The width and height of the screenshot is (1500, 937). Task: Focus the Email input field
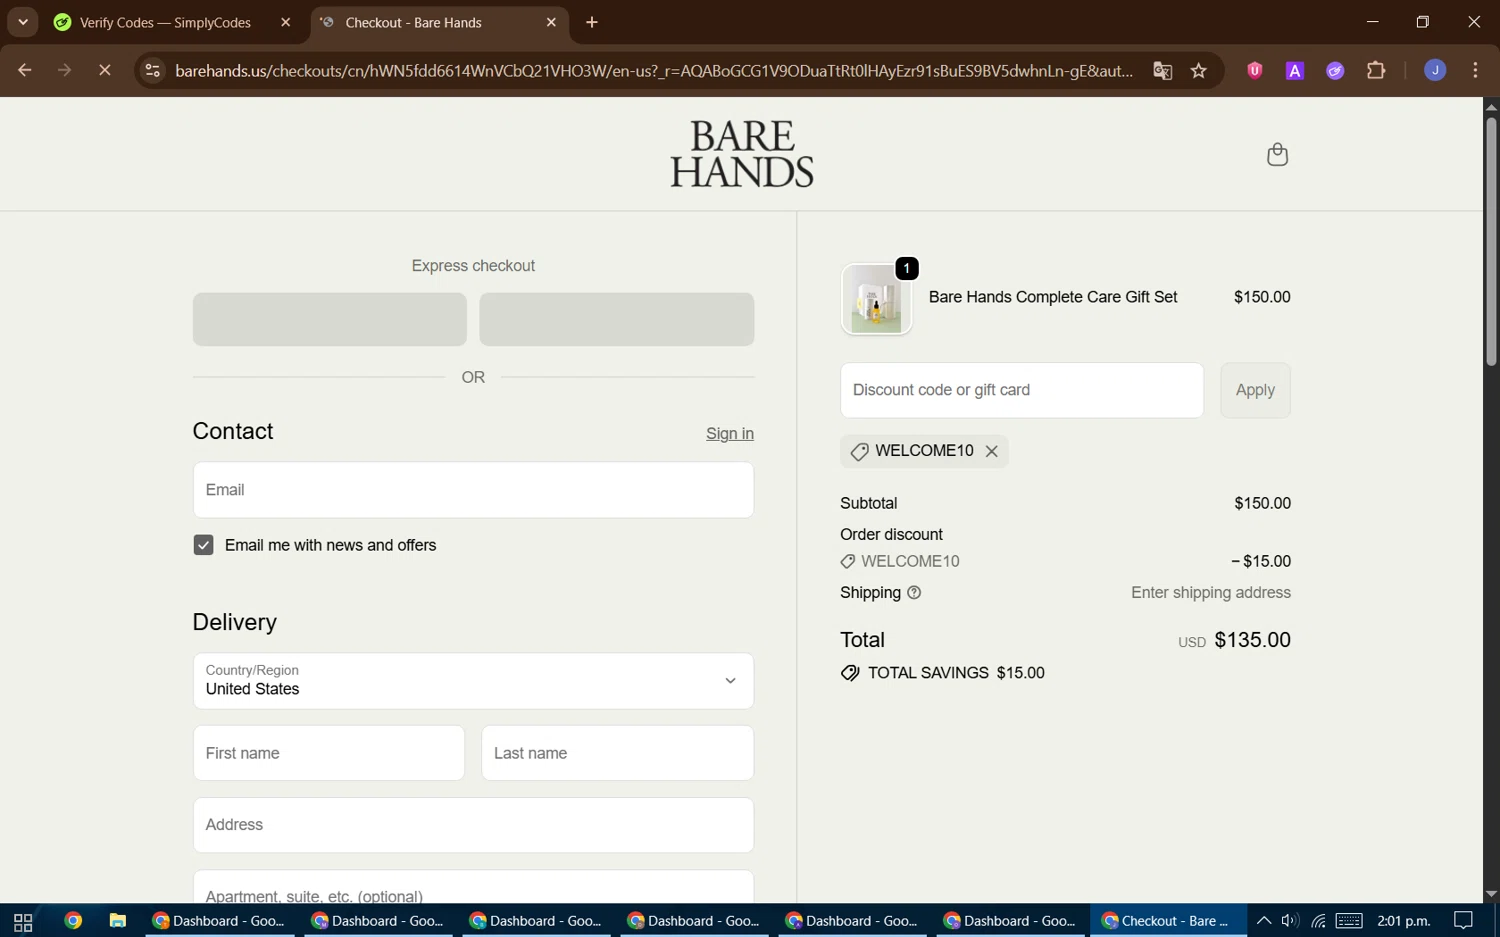(473, 490)
